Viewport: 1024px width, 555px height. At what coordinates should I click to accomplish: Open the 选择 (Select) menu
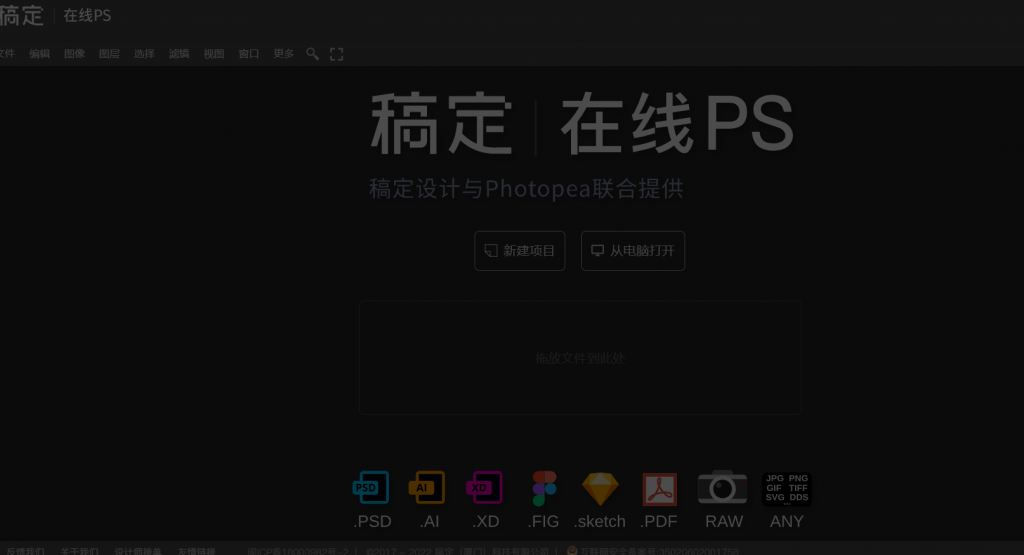(x=144, y=54)
